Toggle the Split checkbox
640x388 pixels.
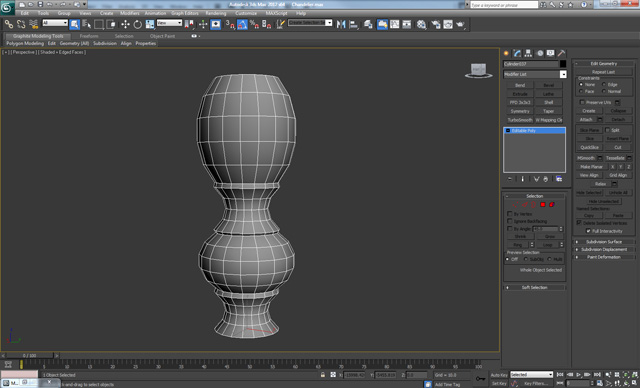pyautogui.click(x=607, y=130)
